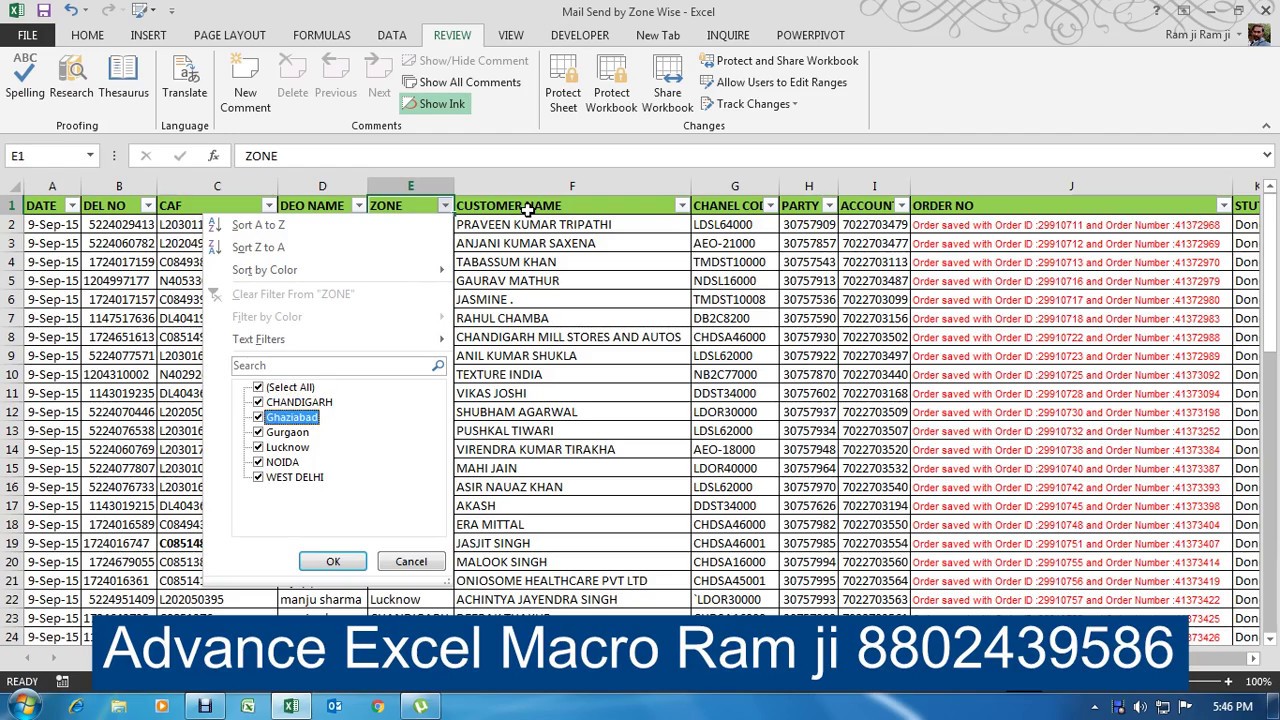The image size is (1280, 720).
Task: Open the DEO NAME column filter dropdown
Action: (x=358, y=206)
